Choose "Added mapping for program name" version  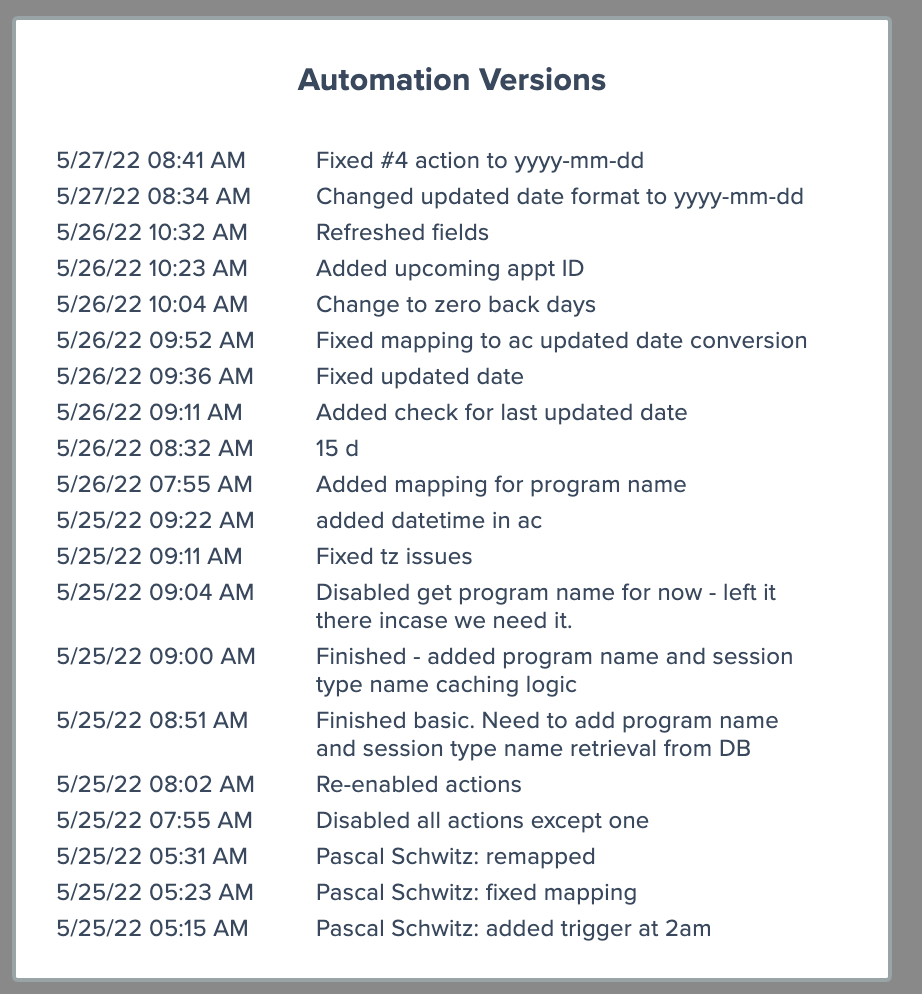pyautogui.click(x=501, y=484)
